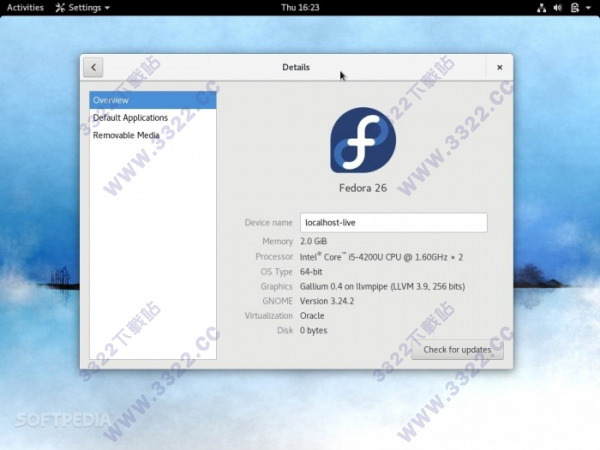Click the Fedora 26 label
Image resolution: width=600 pixels, height=450 pixels.
[x=363, y=188]
